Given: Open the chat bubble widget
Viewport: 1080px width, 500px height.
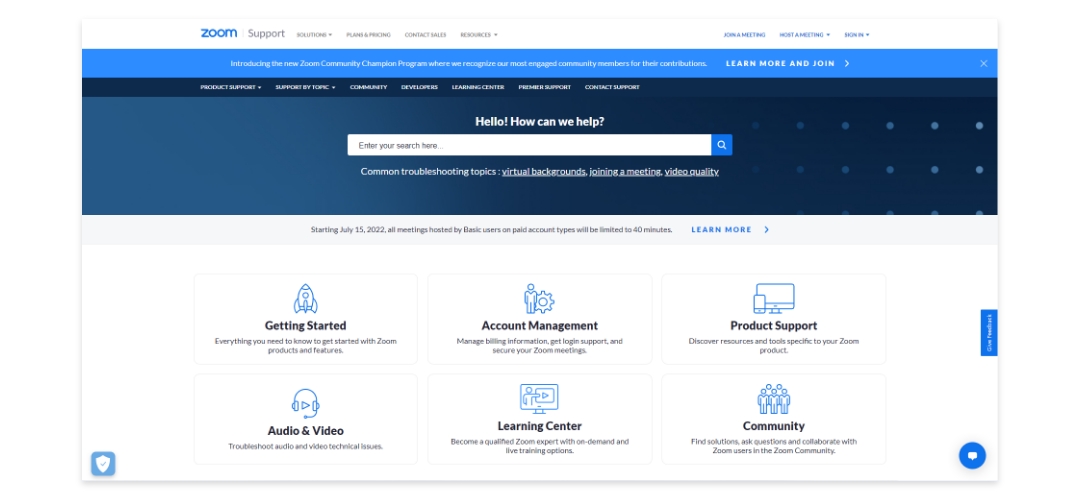Looking at the screenshot, I should tap(972, 455).
